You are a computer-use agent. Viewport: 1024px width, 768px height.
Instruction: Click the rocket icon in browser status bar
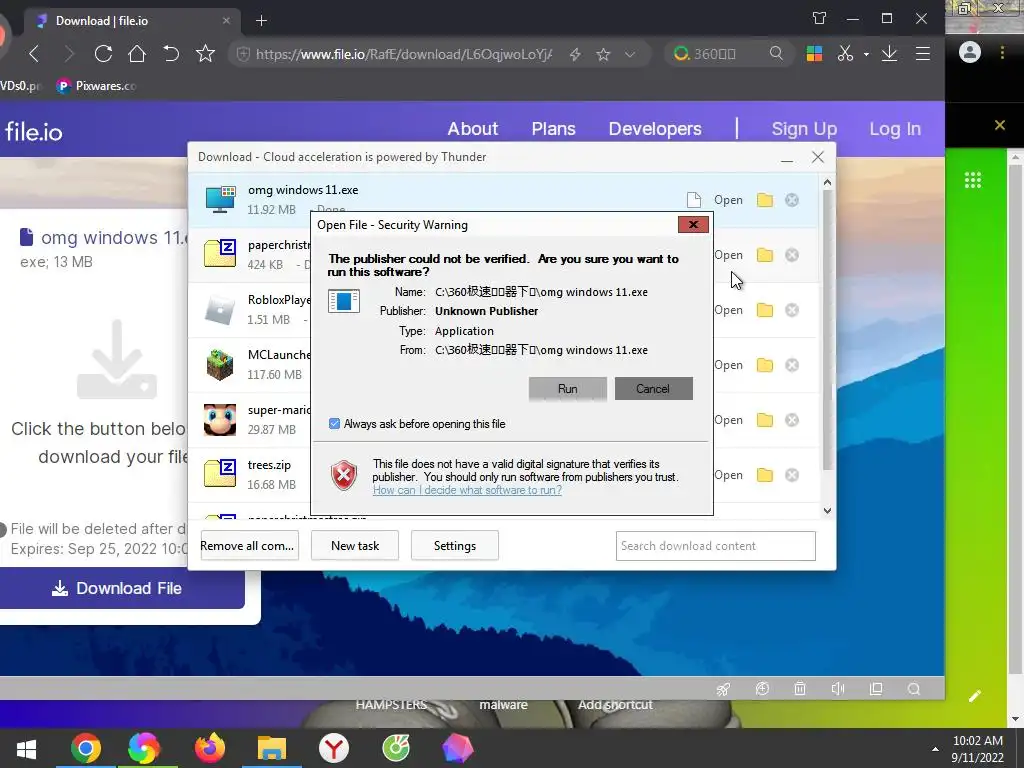click(x=723, y=689)
